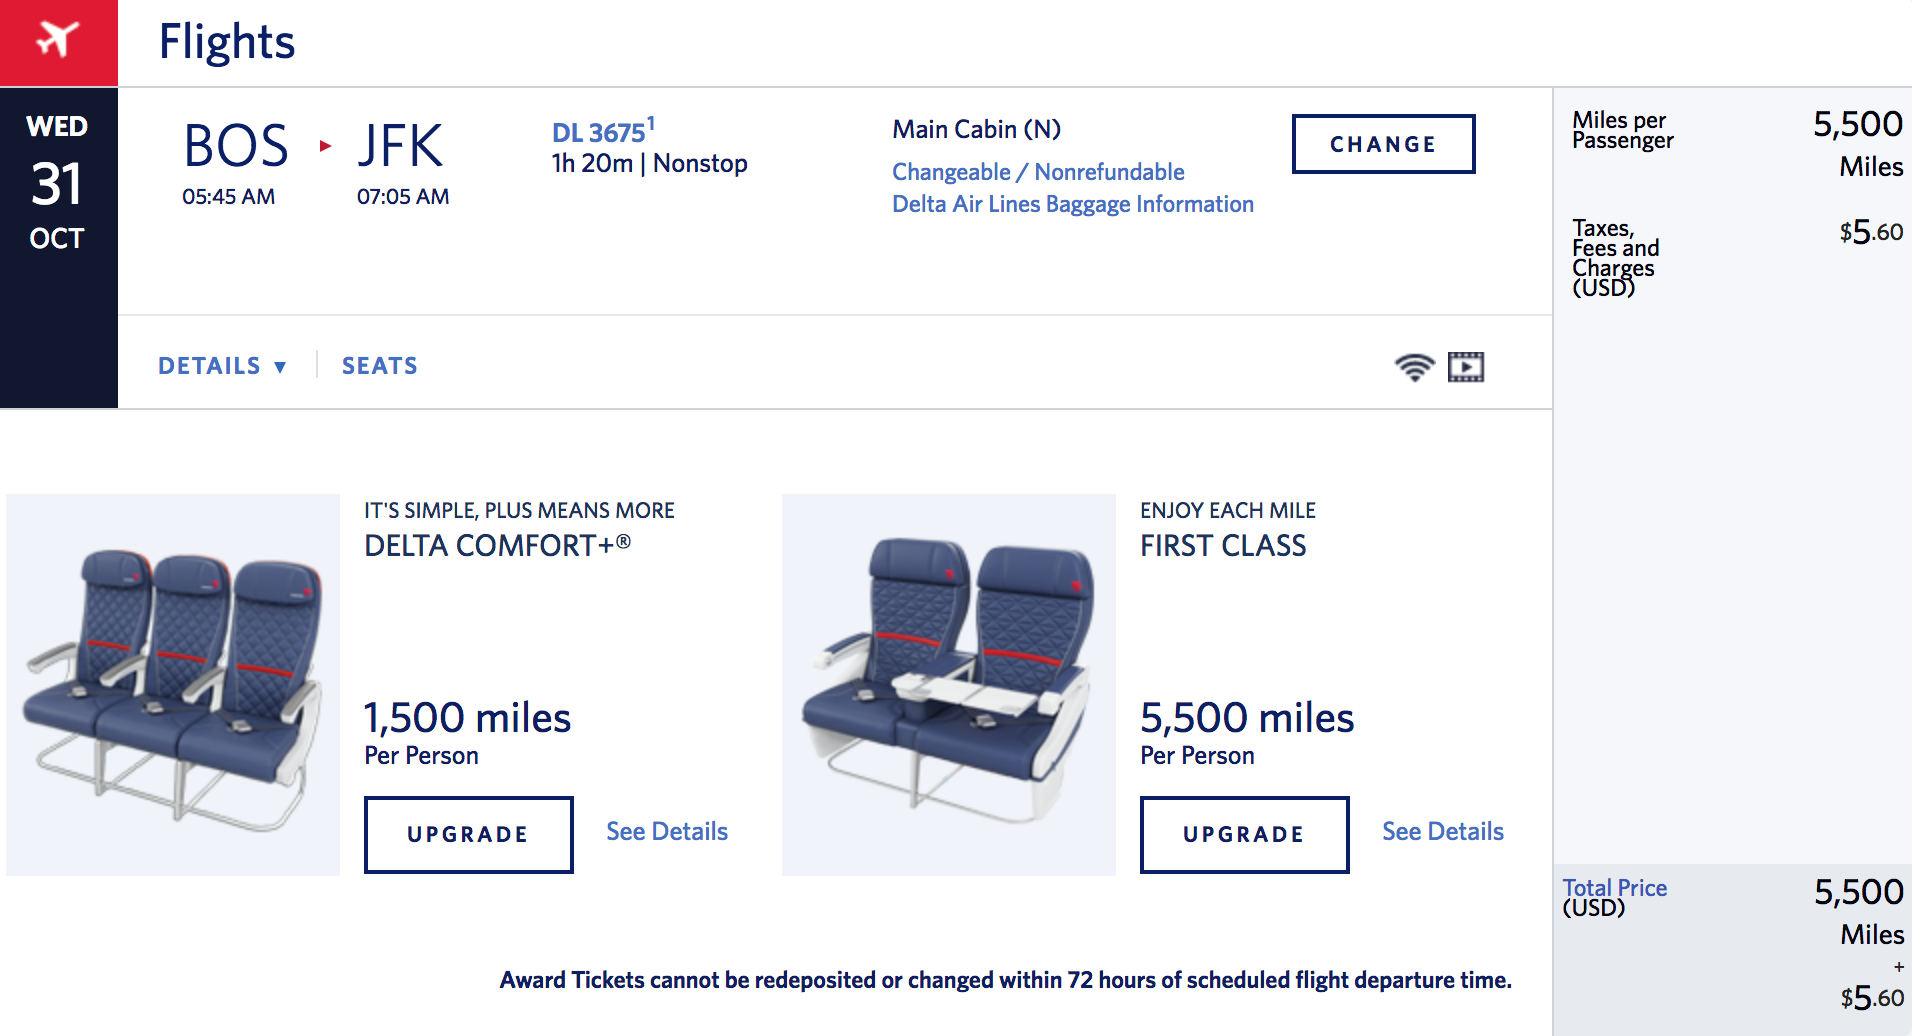Click the Main Cabin (N) fare class label
1912x1036 pixels.
(976, 129)
